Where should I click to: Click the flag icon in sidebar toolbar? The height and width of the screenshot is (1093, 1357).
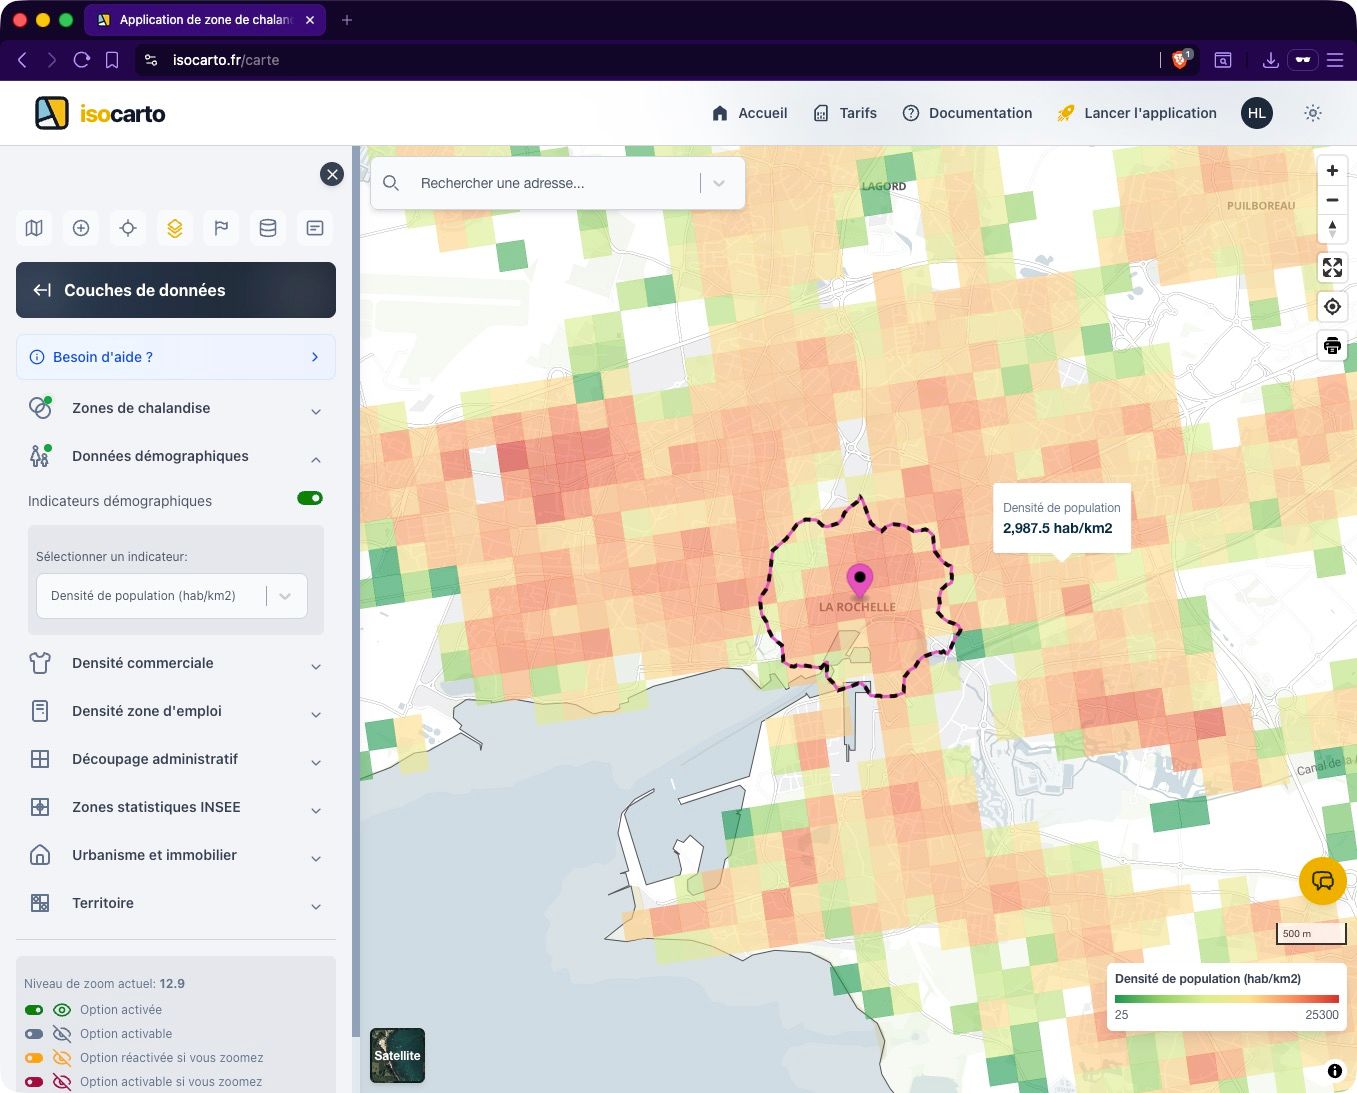point(221,228)
